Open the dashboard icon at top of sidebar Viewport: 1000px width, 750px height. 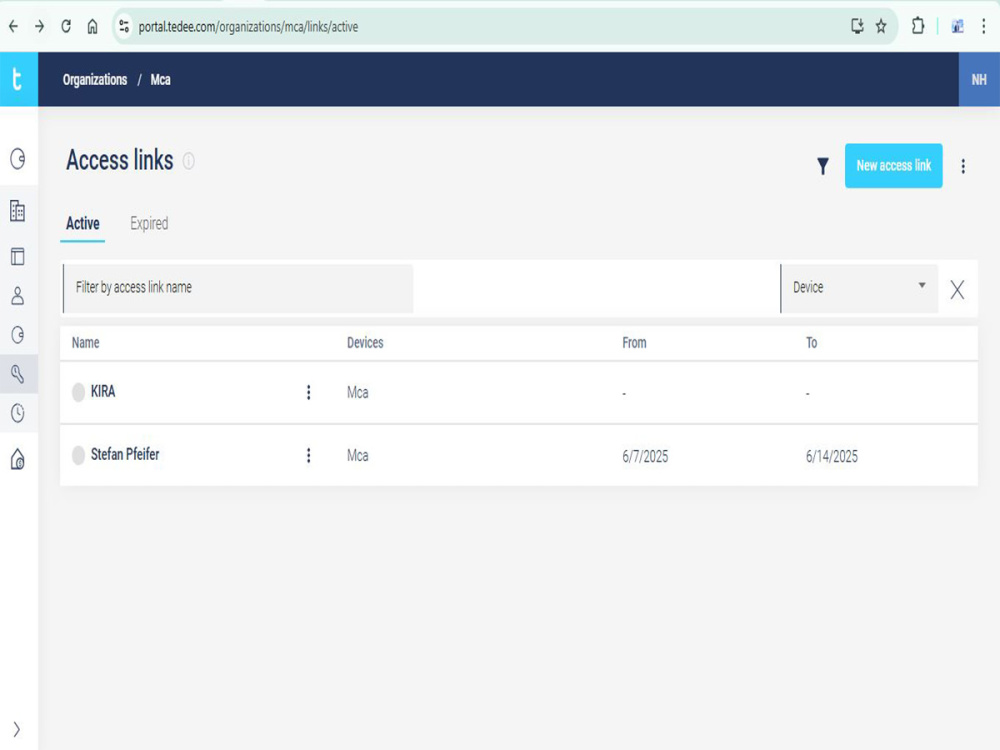18,158
